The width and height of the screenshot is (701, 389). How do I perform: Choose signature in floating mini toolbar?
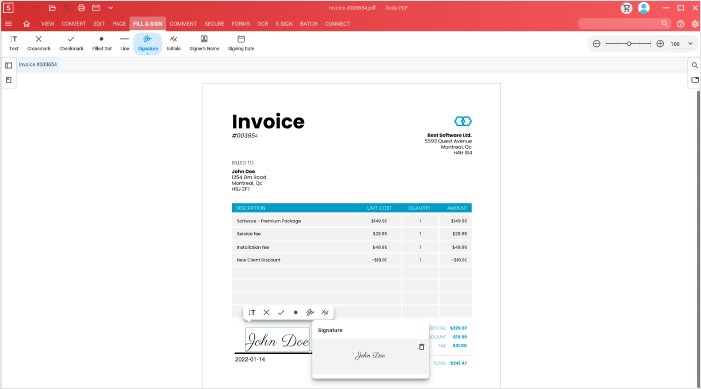pos(310,313)
